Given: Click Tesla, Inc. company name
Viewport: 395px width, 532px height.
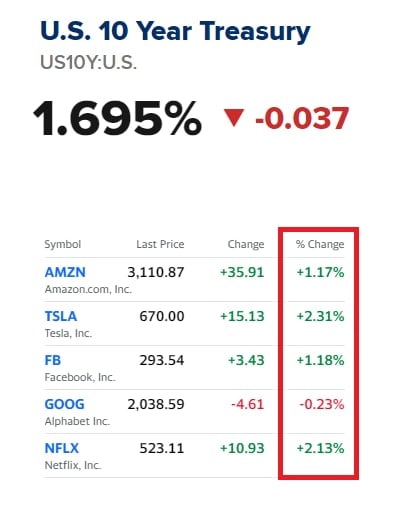Looking at the screenshot, I should click(68, 334).
